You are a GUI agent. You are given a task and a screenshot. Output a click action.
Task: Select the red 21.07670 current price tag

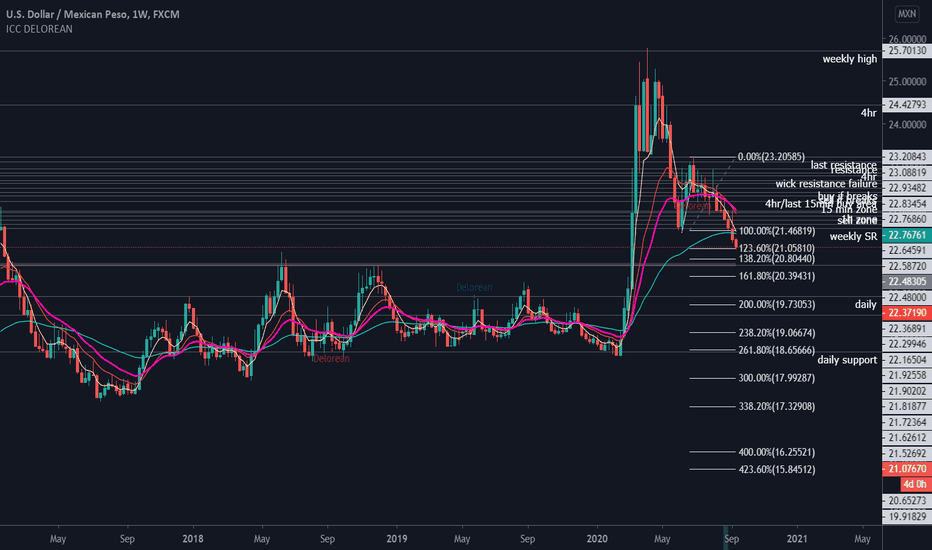(907, 469)
